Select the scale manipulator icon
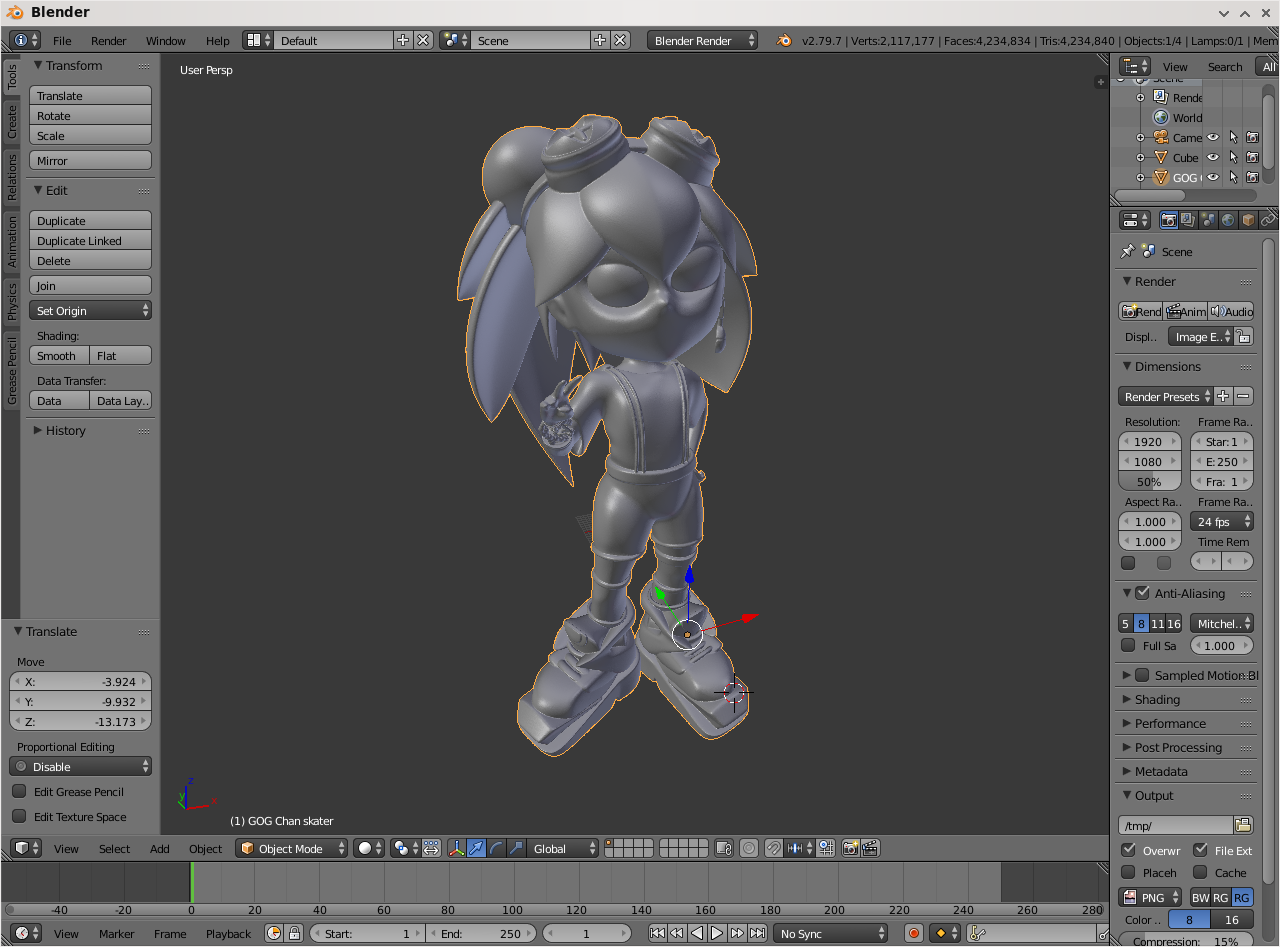Viewport: 1280px width, 947px height. [516, 848]
